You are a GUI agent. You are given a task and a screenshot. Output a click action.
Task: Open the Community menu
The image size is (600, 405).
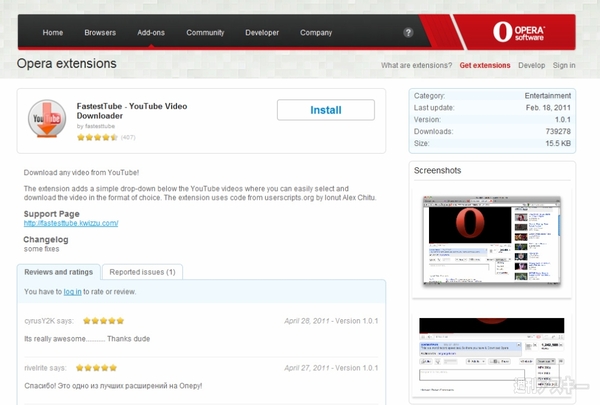tap(205, 33)
